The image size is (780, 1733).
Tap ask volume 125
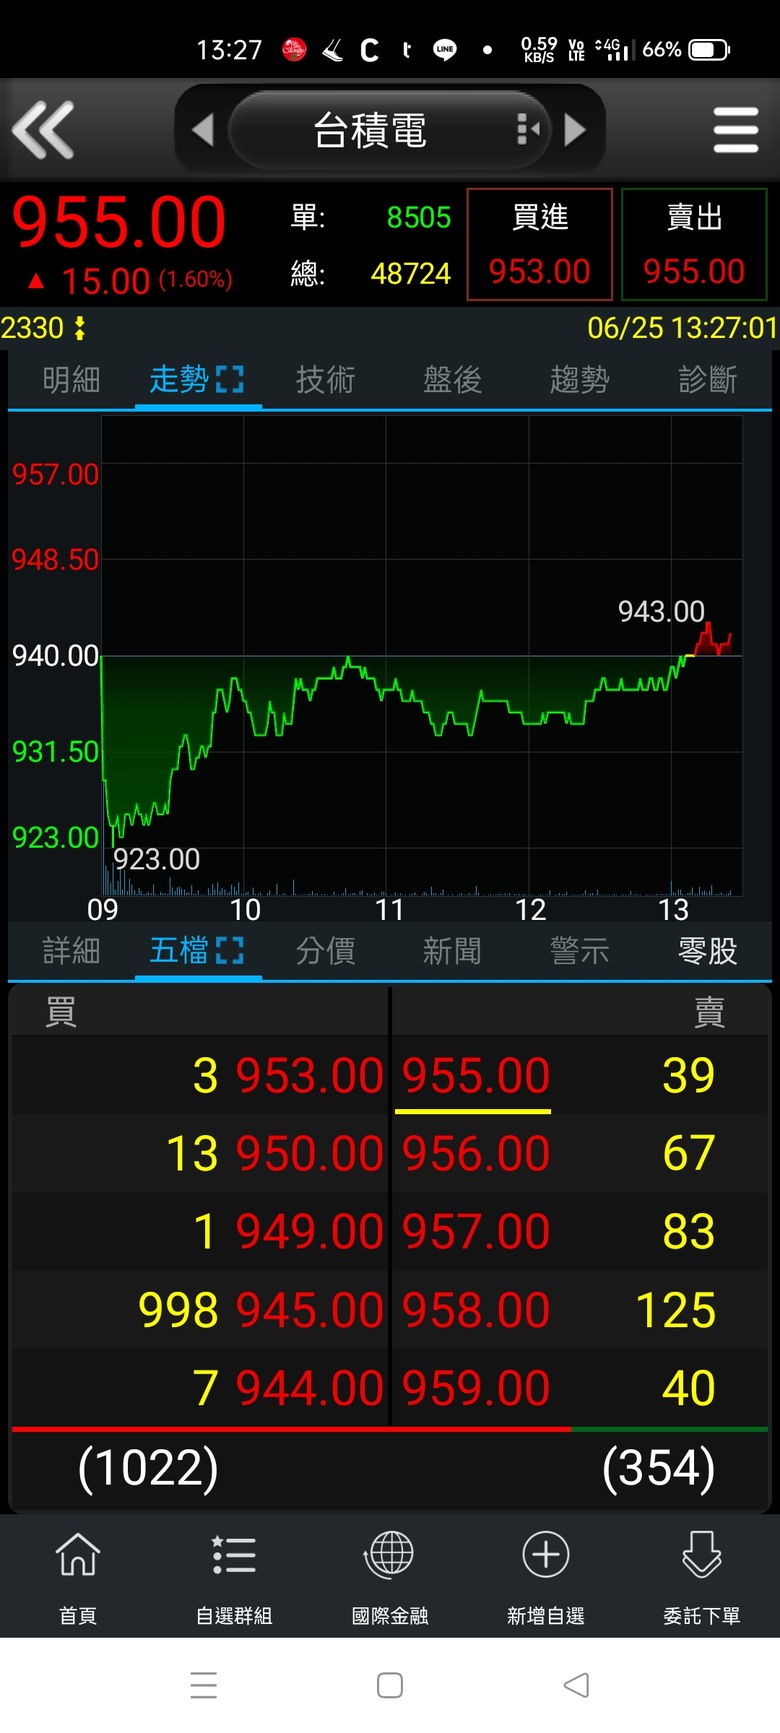click(x=676, y=1310)
